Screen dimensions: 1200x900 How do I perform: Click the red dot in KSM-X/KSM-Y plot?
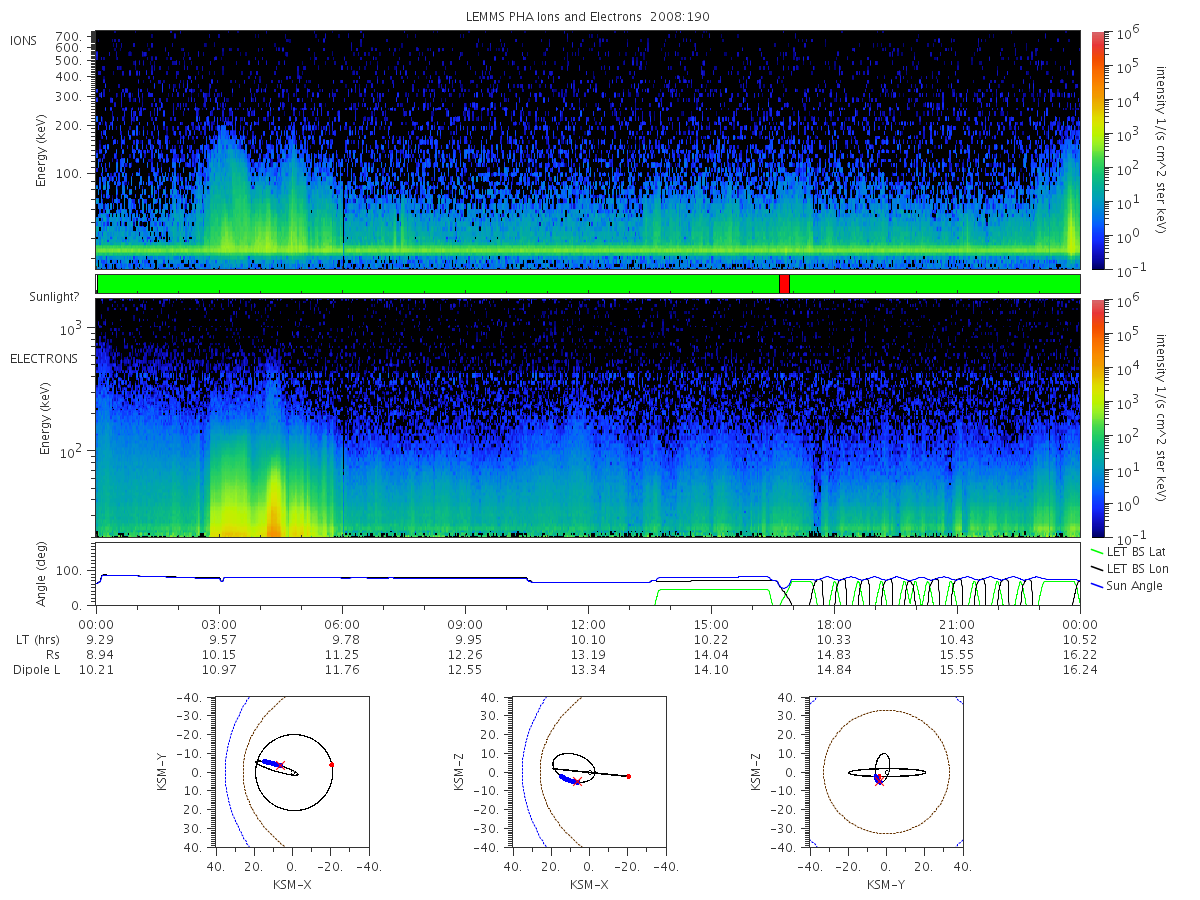[331, 764]
